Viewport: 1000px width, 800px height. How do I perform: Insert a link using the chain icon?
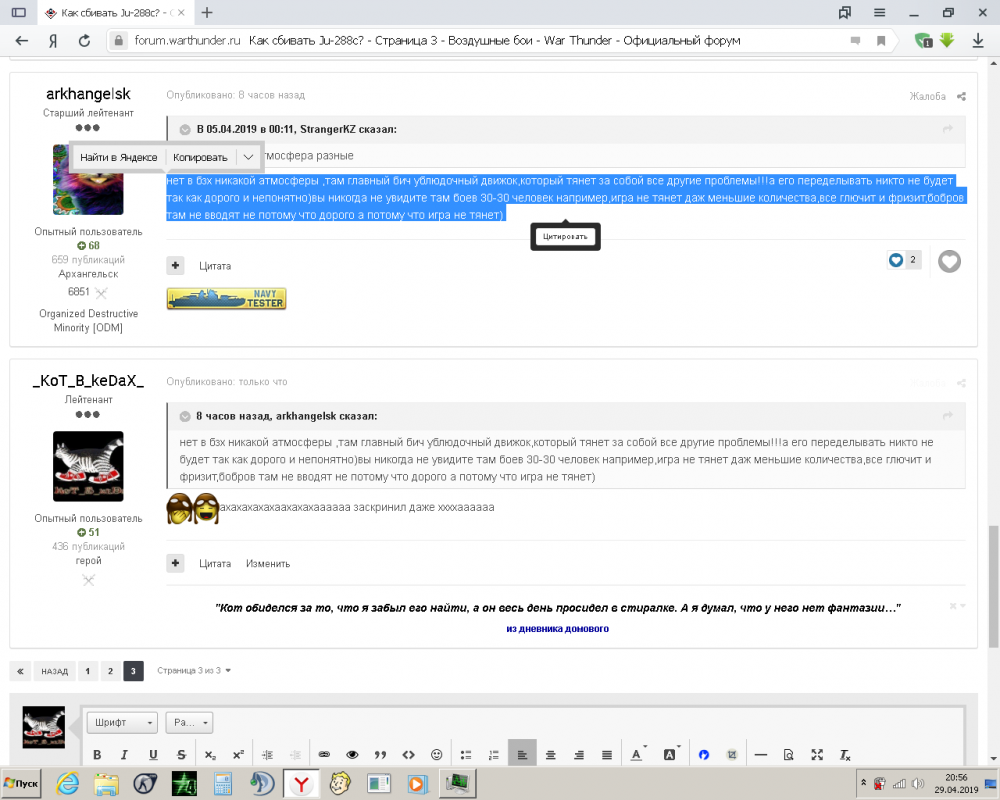point(322,754)
